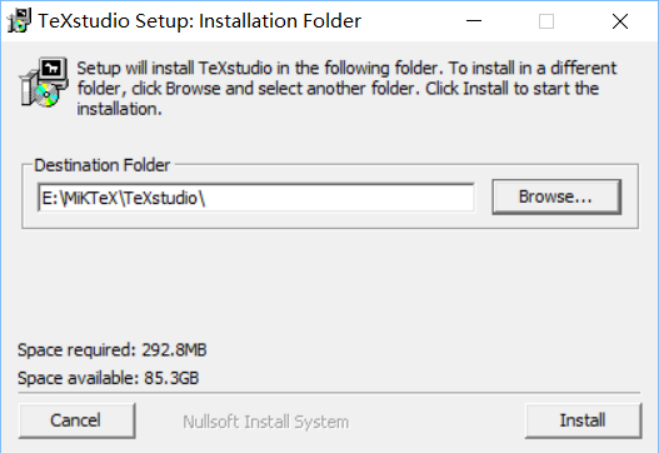Focus the Destination Folder path field
Image resolution: width=659 pixels, height=453 pixels.
[256, 198]
